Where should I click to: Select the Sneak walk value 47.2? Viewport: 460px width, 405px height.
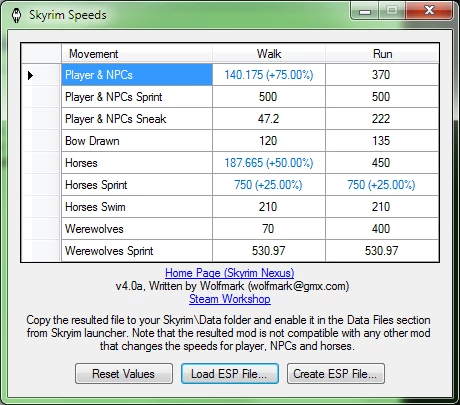(269, 119)
